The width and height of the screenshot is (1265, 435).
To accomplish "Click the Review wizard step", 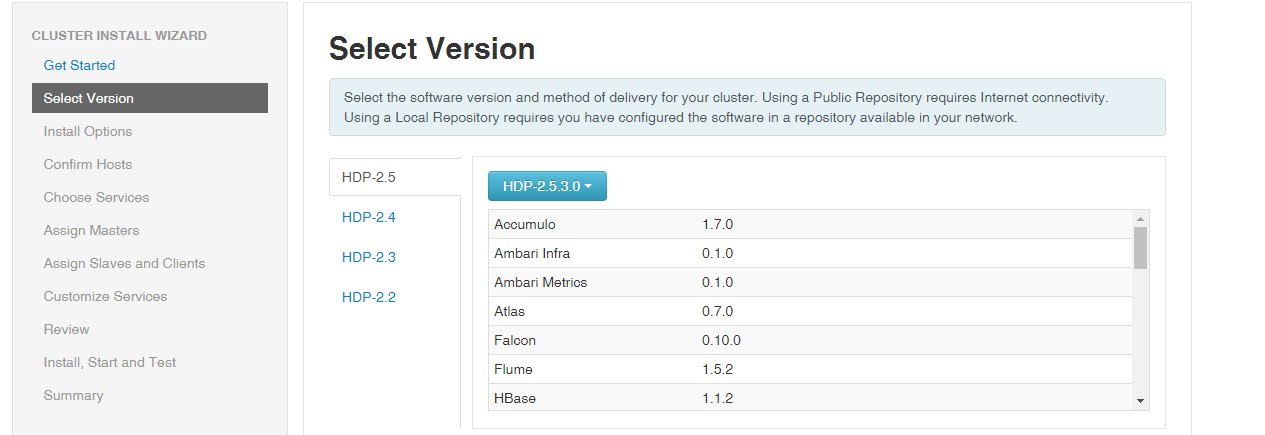I will coord(66,329).
